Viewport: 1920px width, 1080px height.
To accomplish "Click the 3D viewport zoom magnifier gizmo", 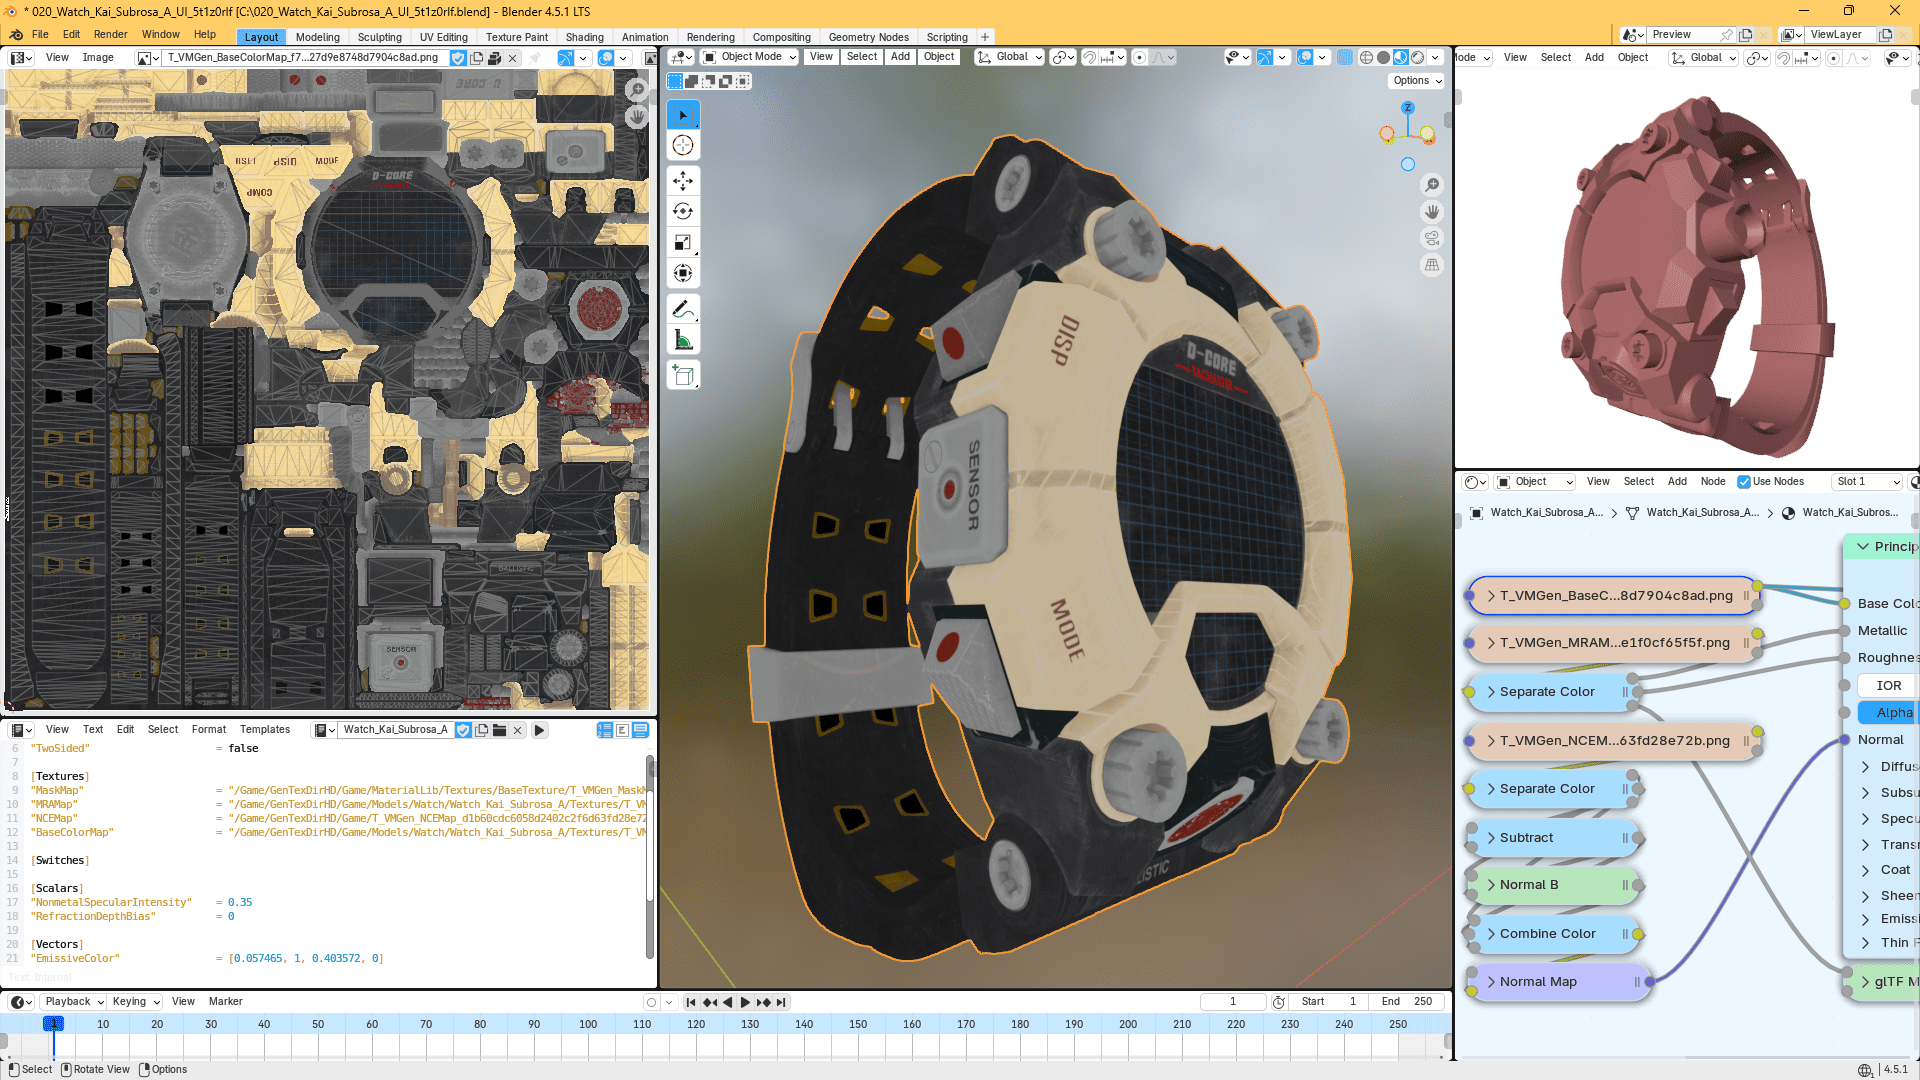I will click(x=1432, y=185).
